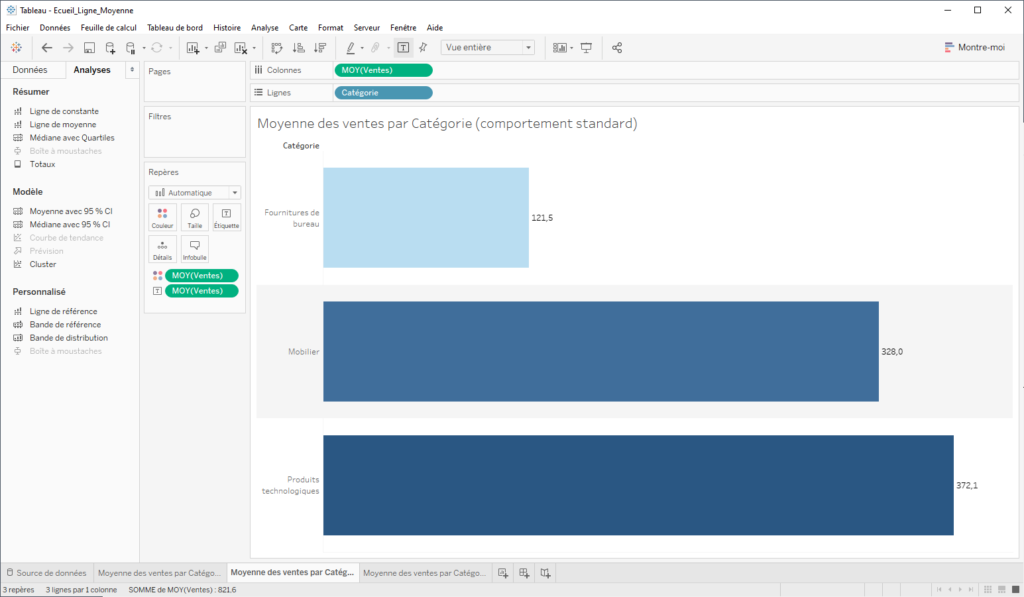
Task: Select Ligne de constante analytics item
Action: (x=63, y=111)
